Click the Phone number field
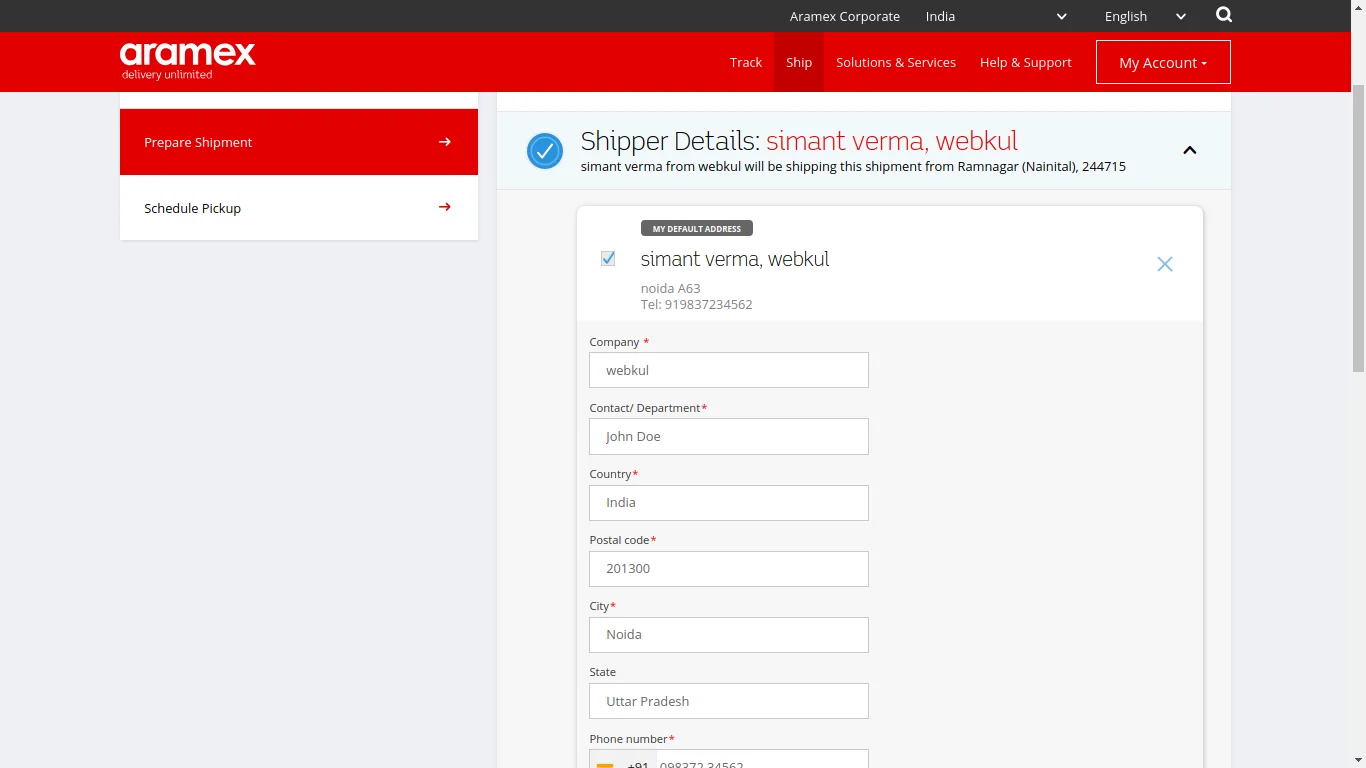Image resolution: width=1366 pixels, height=768 pixels. click(x=762, y=760)
